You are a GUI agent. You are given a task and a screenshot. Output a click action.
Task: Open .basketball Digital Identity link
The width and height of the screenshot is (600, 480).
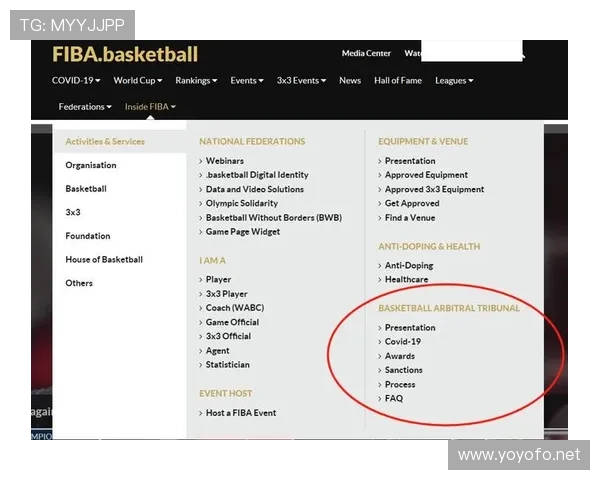[x=257, y=175]
